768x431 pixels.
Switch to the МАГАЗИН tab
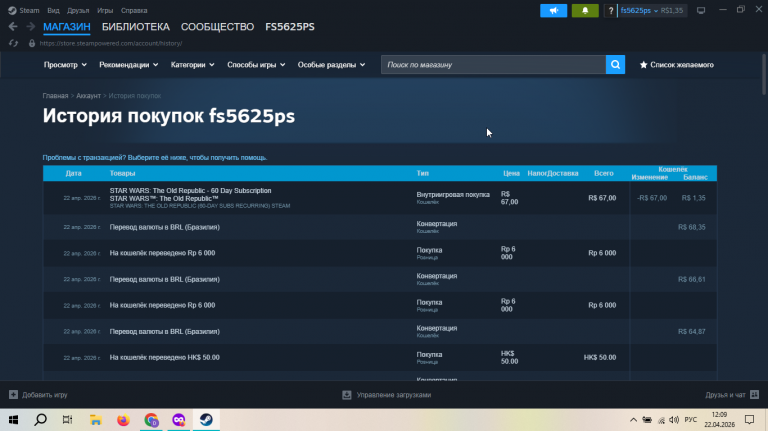point(67,27)
